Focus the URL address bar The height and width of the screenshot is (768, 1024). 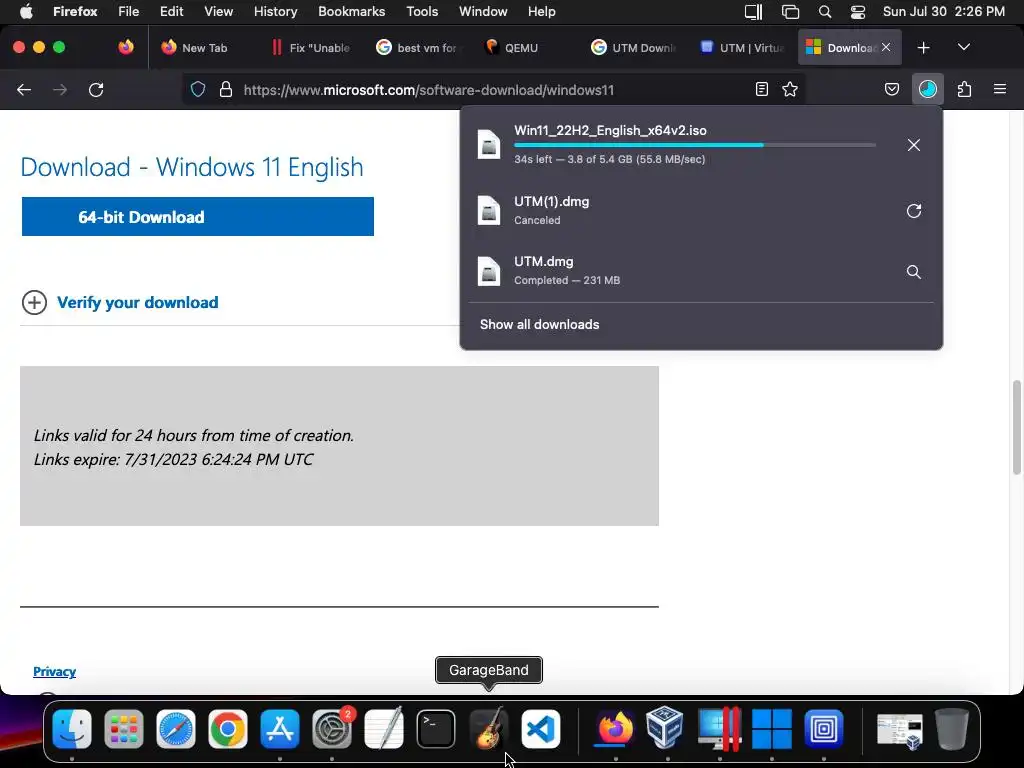click(494, 89)
